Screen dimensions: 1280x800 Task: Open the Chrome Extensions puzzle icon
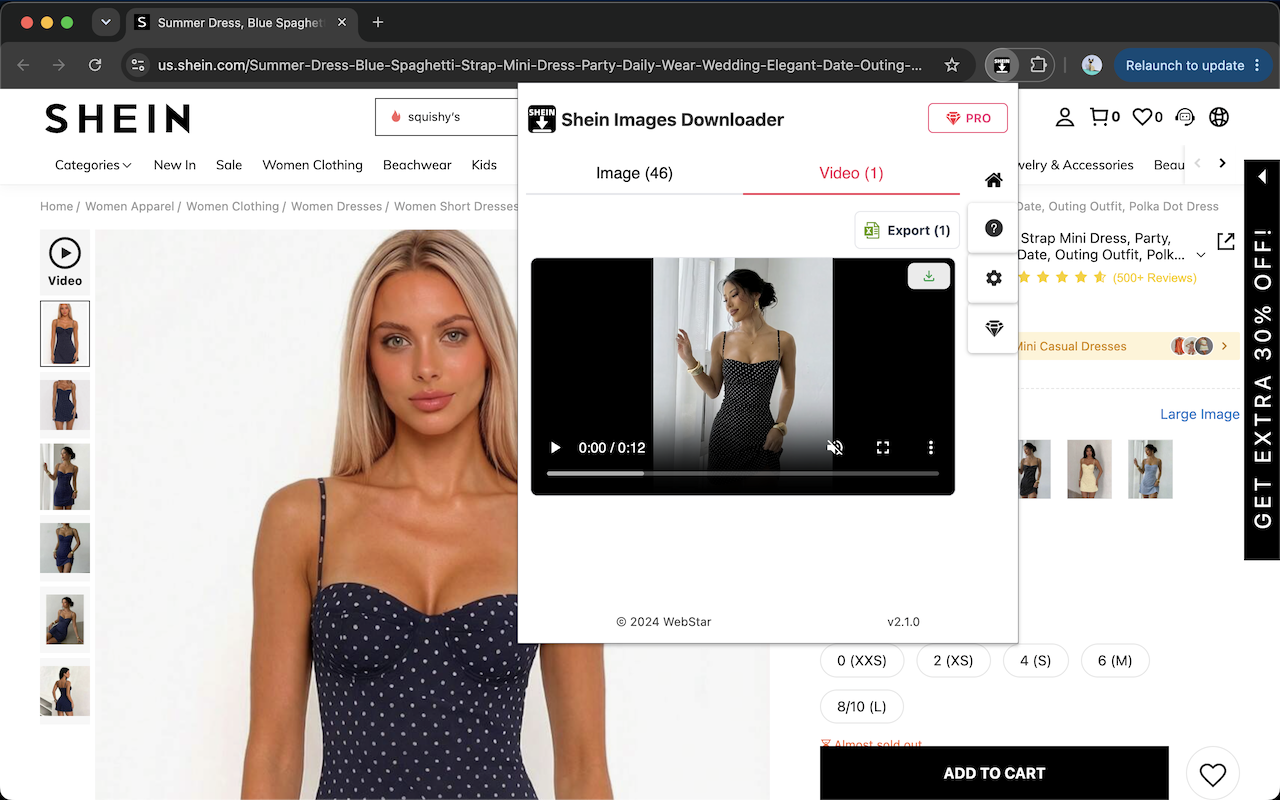(x=1038, y=65)
